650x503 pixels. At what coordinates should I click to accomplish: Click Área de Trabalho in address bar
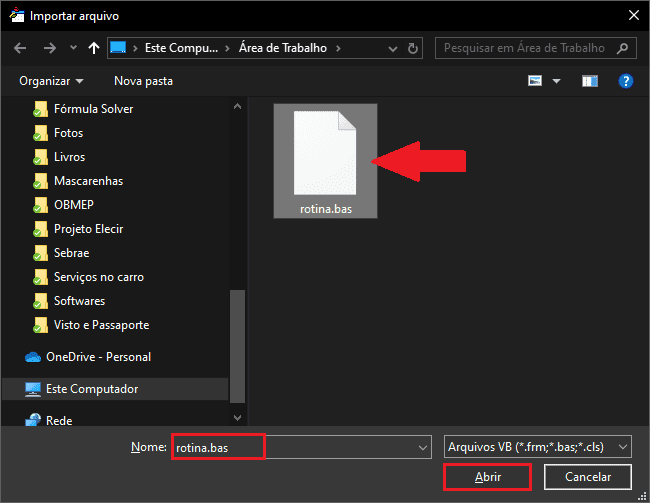[283, 47]
